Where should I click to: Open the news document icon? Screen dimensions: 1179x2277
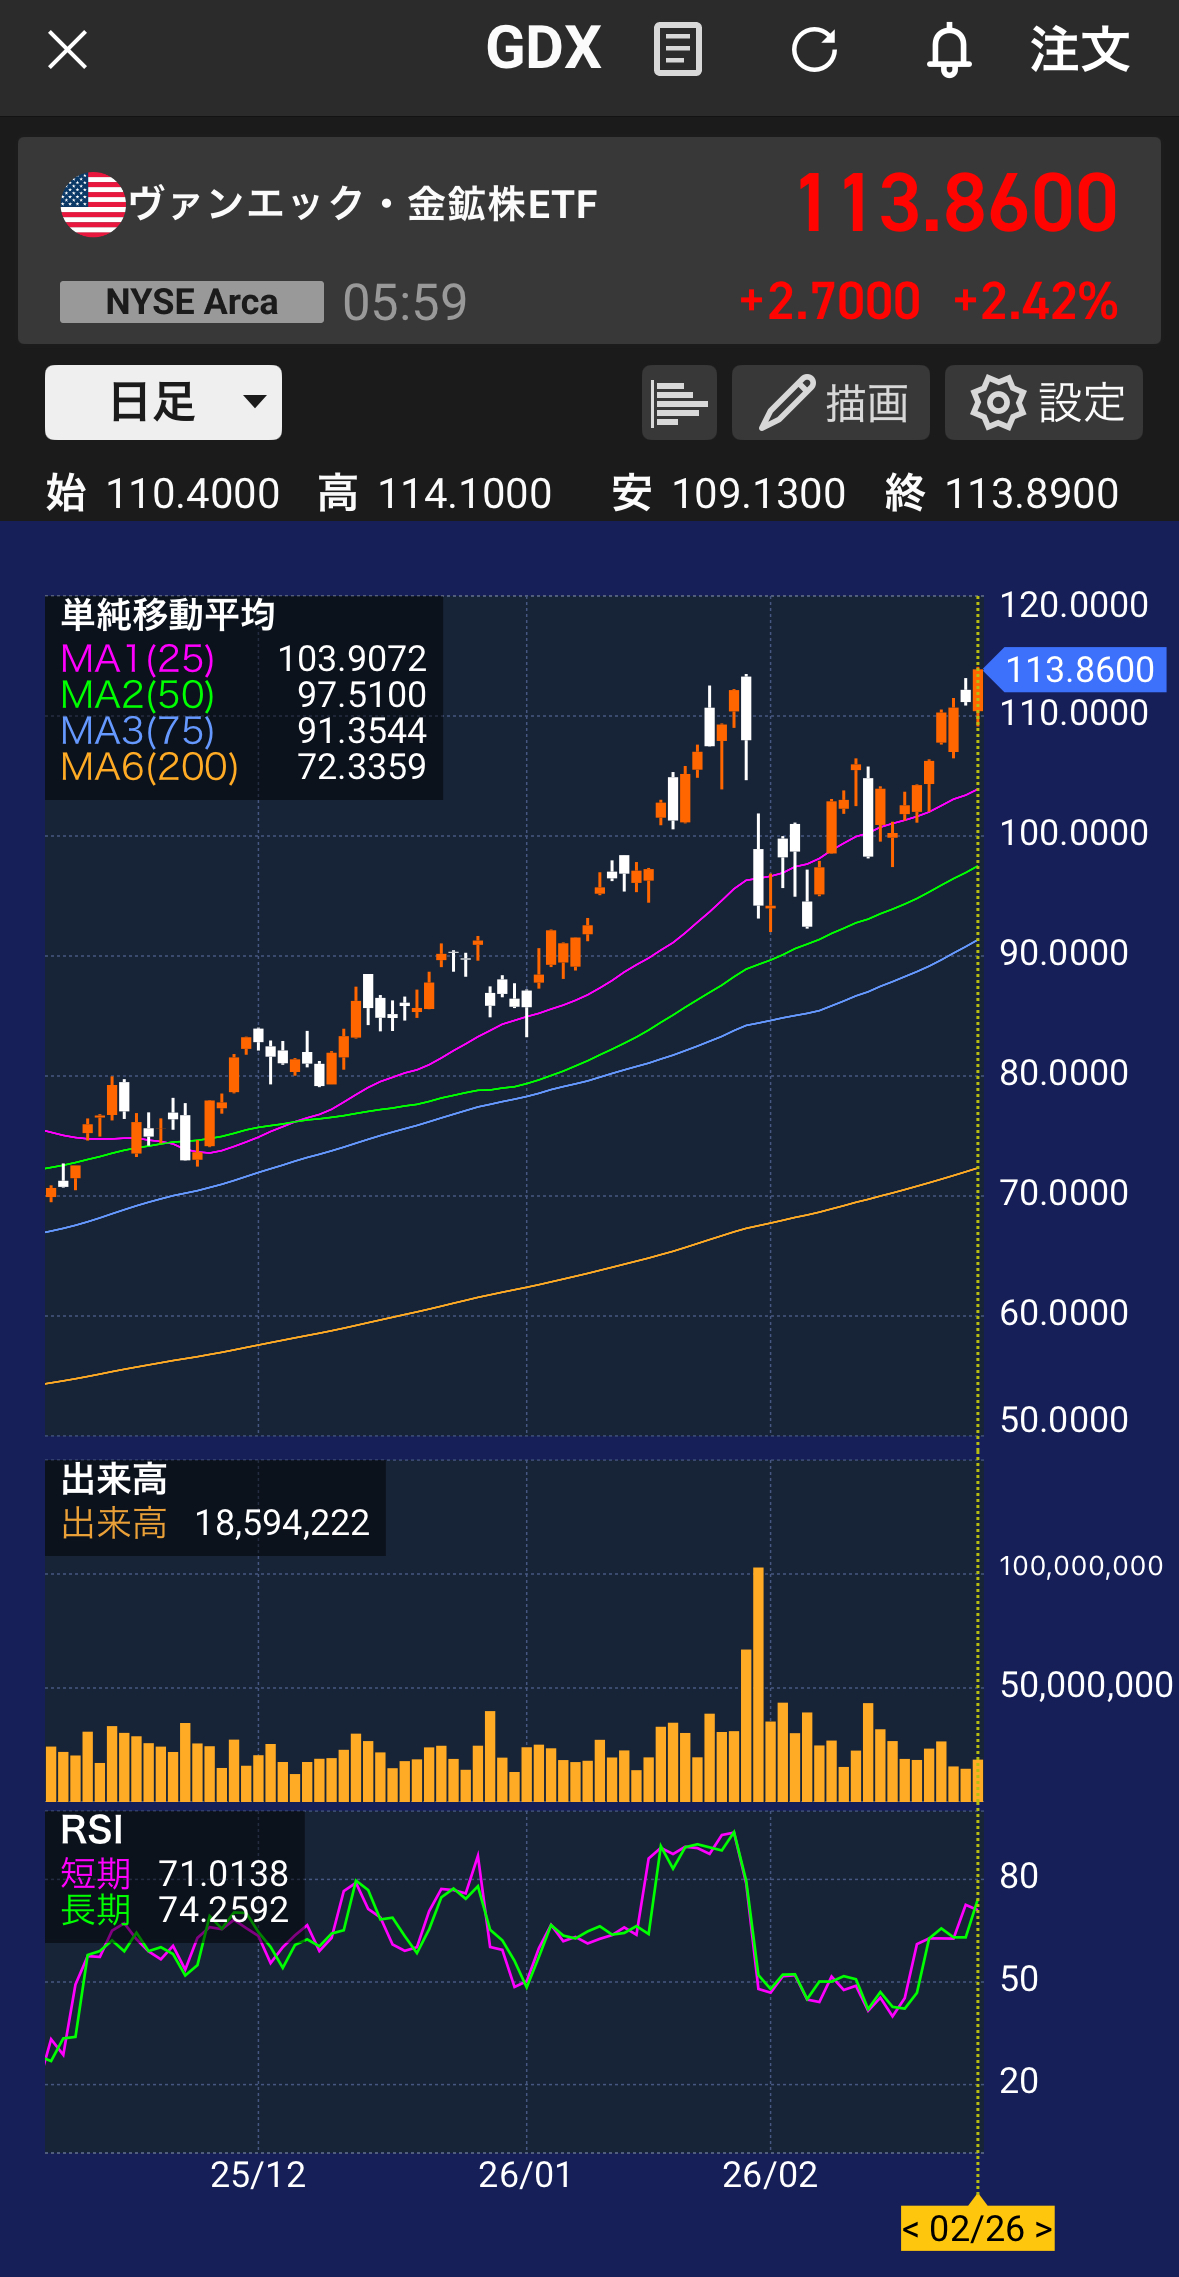[x=678, y=50]
